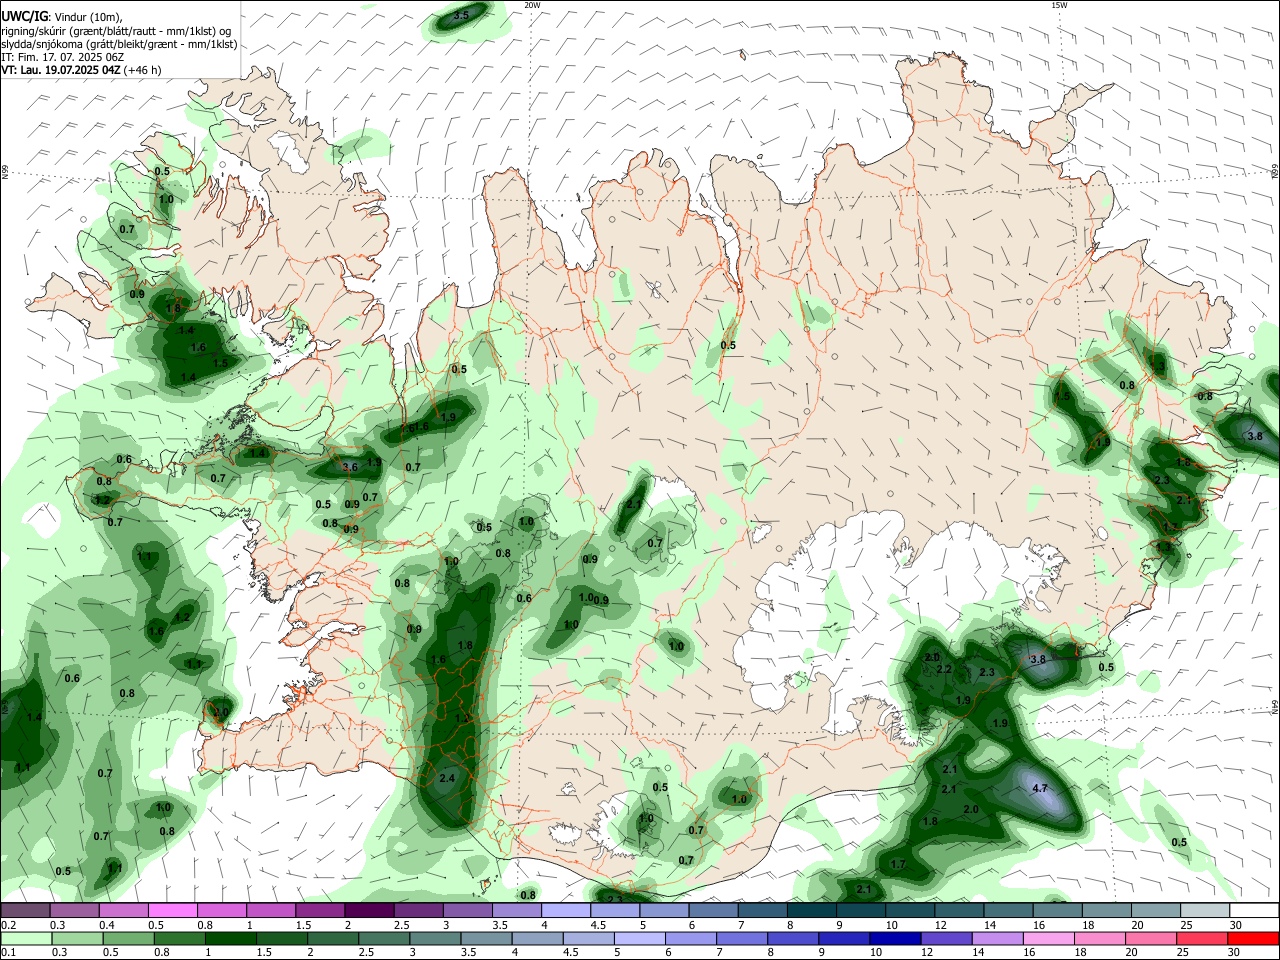Viewport: 1280px width, 960px height.
Task: Click the 'UWC/IG: Vindur (10m),' title text
Action: coord(62,17)
